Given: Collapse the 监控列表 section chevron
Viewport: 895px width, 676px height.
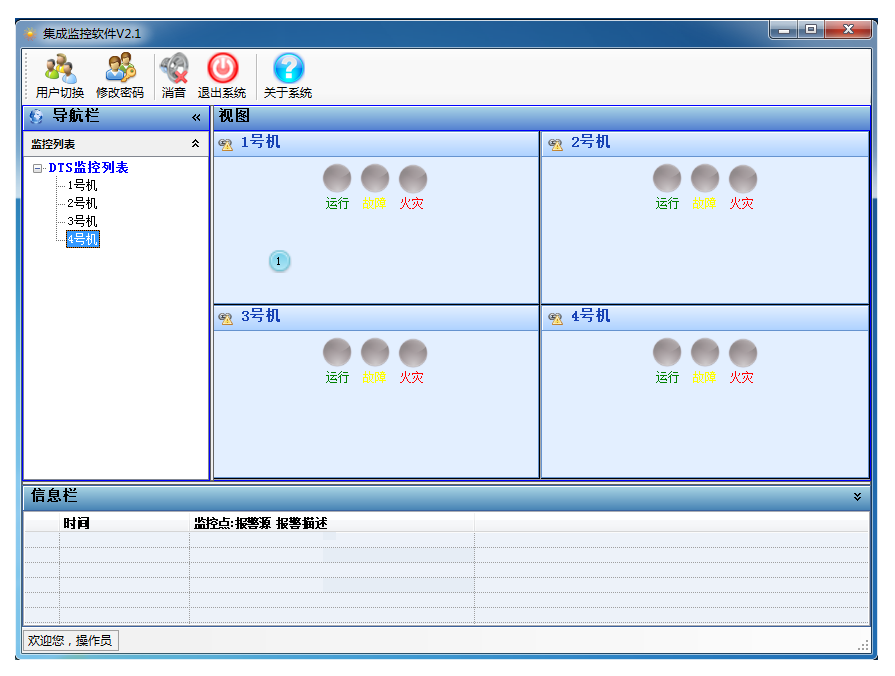Looking at the screenshot, I should point(196,144).
